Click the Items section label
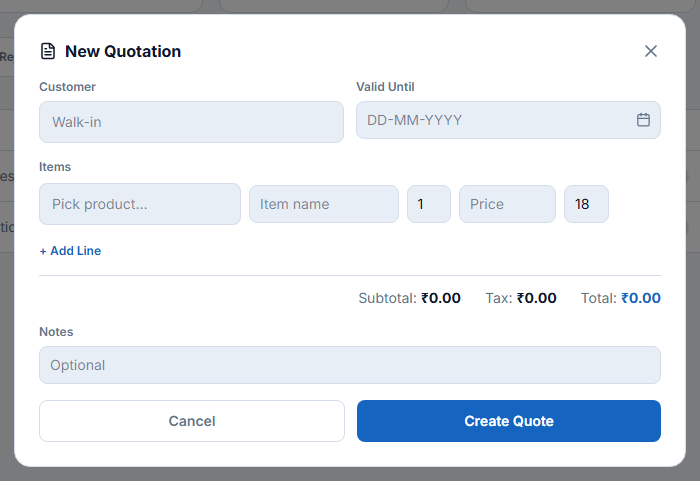Screen dimensions: 700x481 click(x=55, y=167)
